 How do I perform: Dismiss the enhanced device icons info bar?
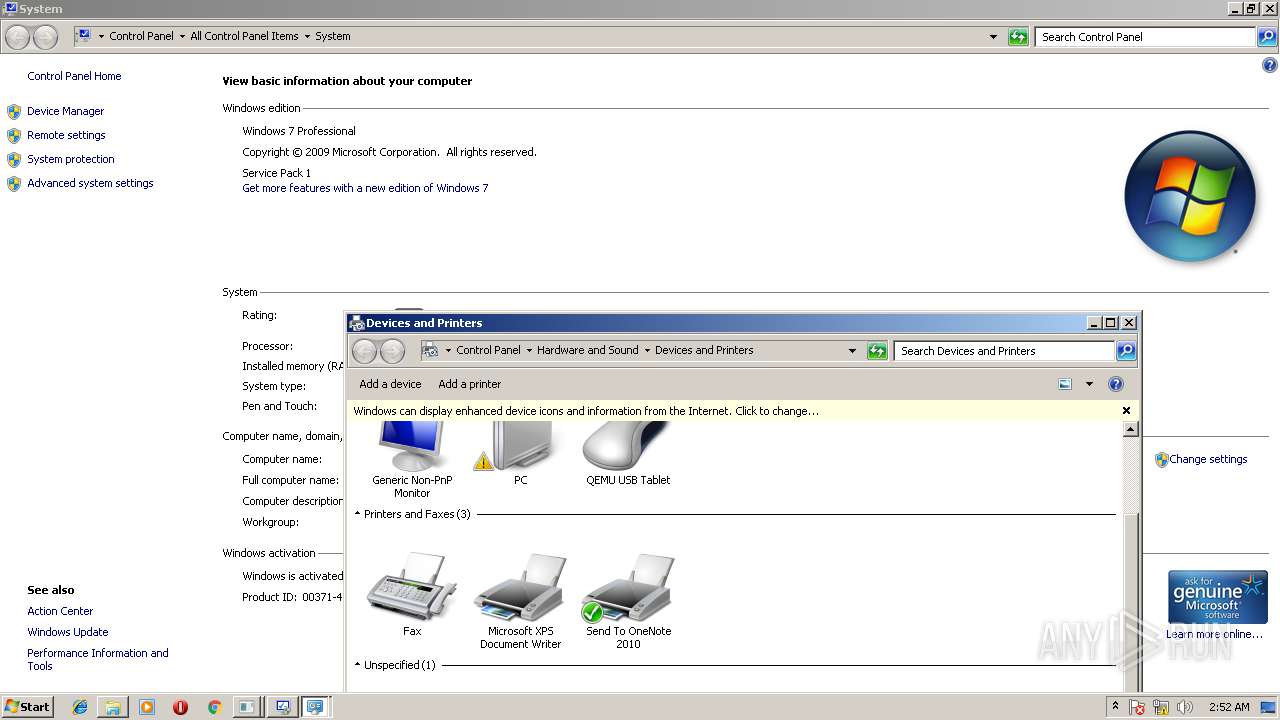coord(1126,411)
